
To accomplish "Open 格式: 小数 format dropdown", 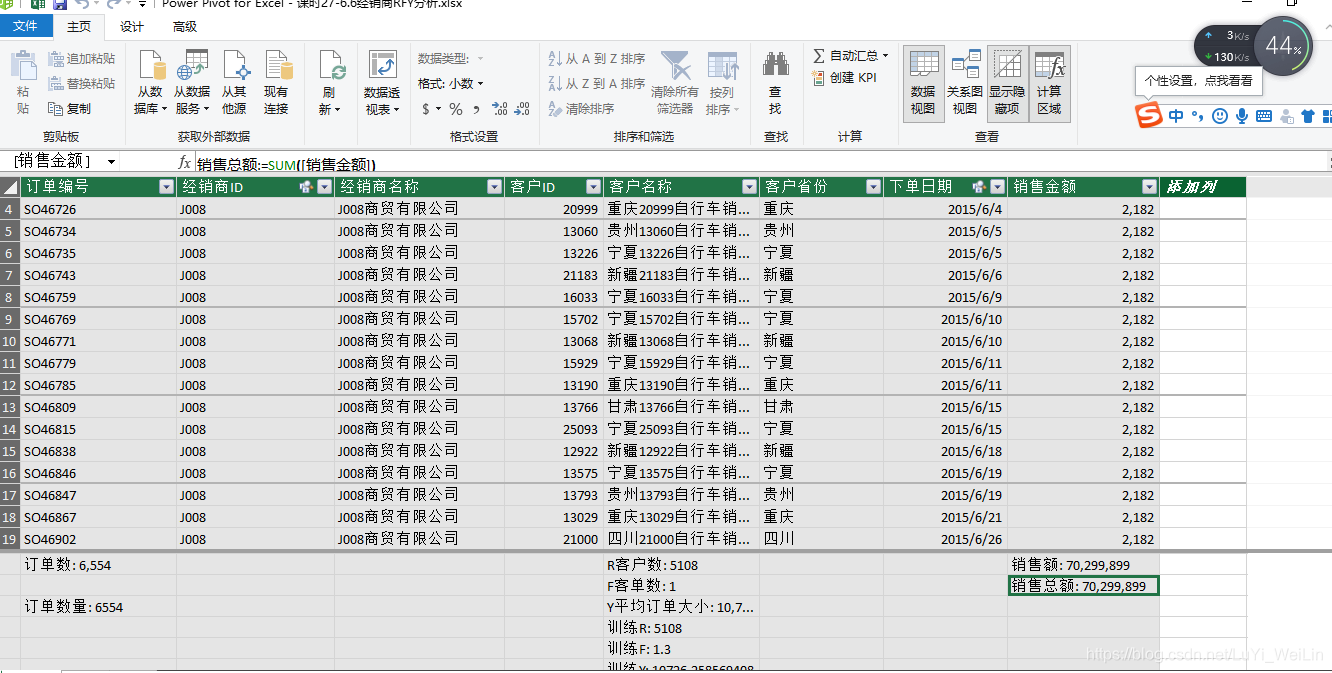I will tap(451, 83).
